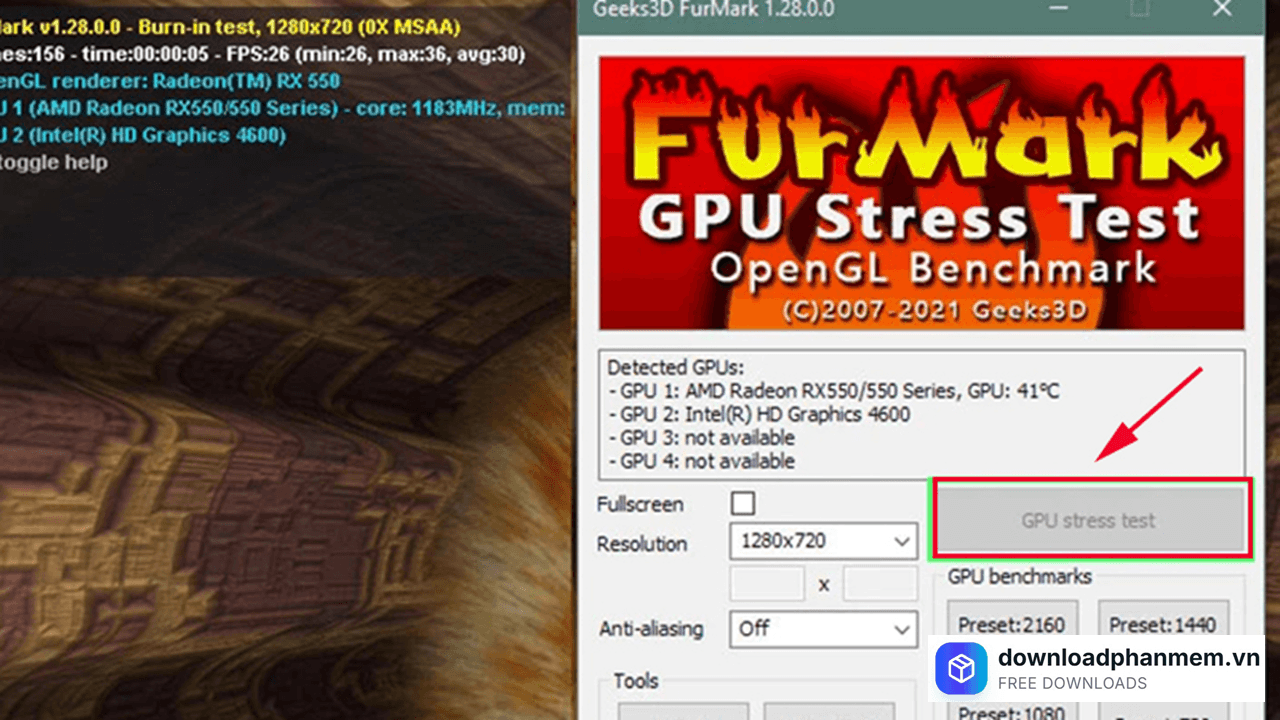Click the custom height input field

point(879,583)
